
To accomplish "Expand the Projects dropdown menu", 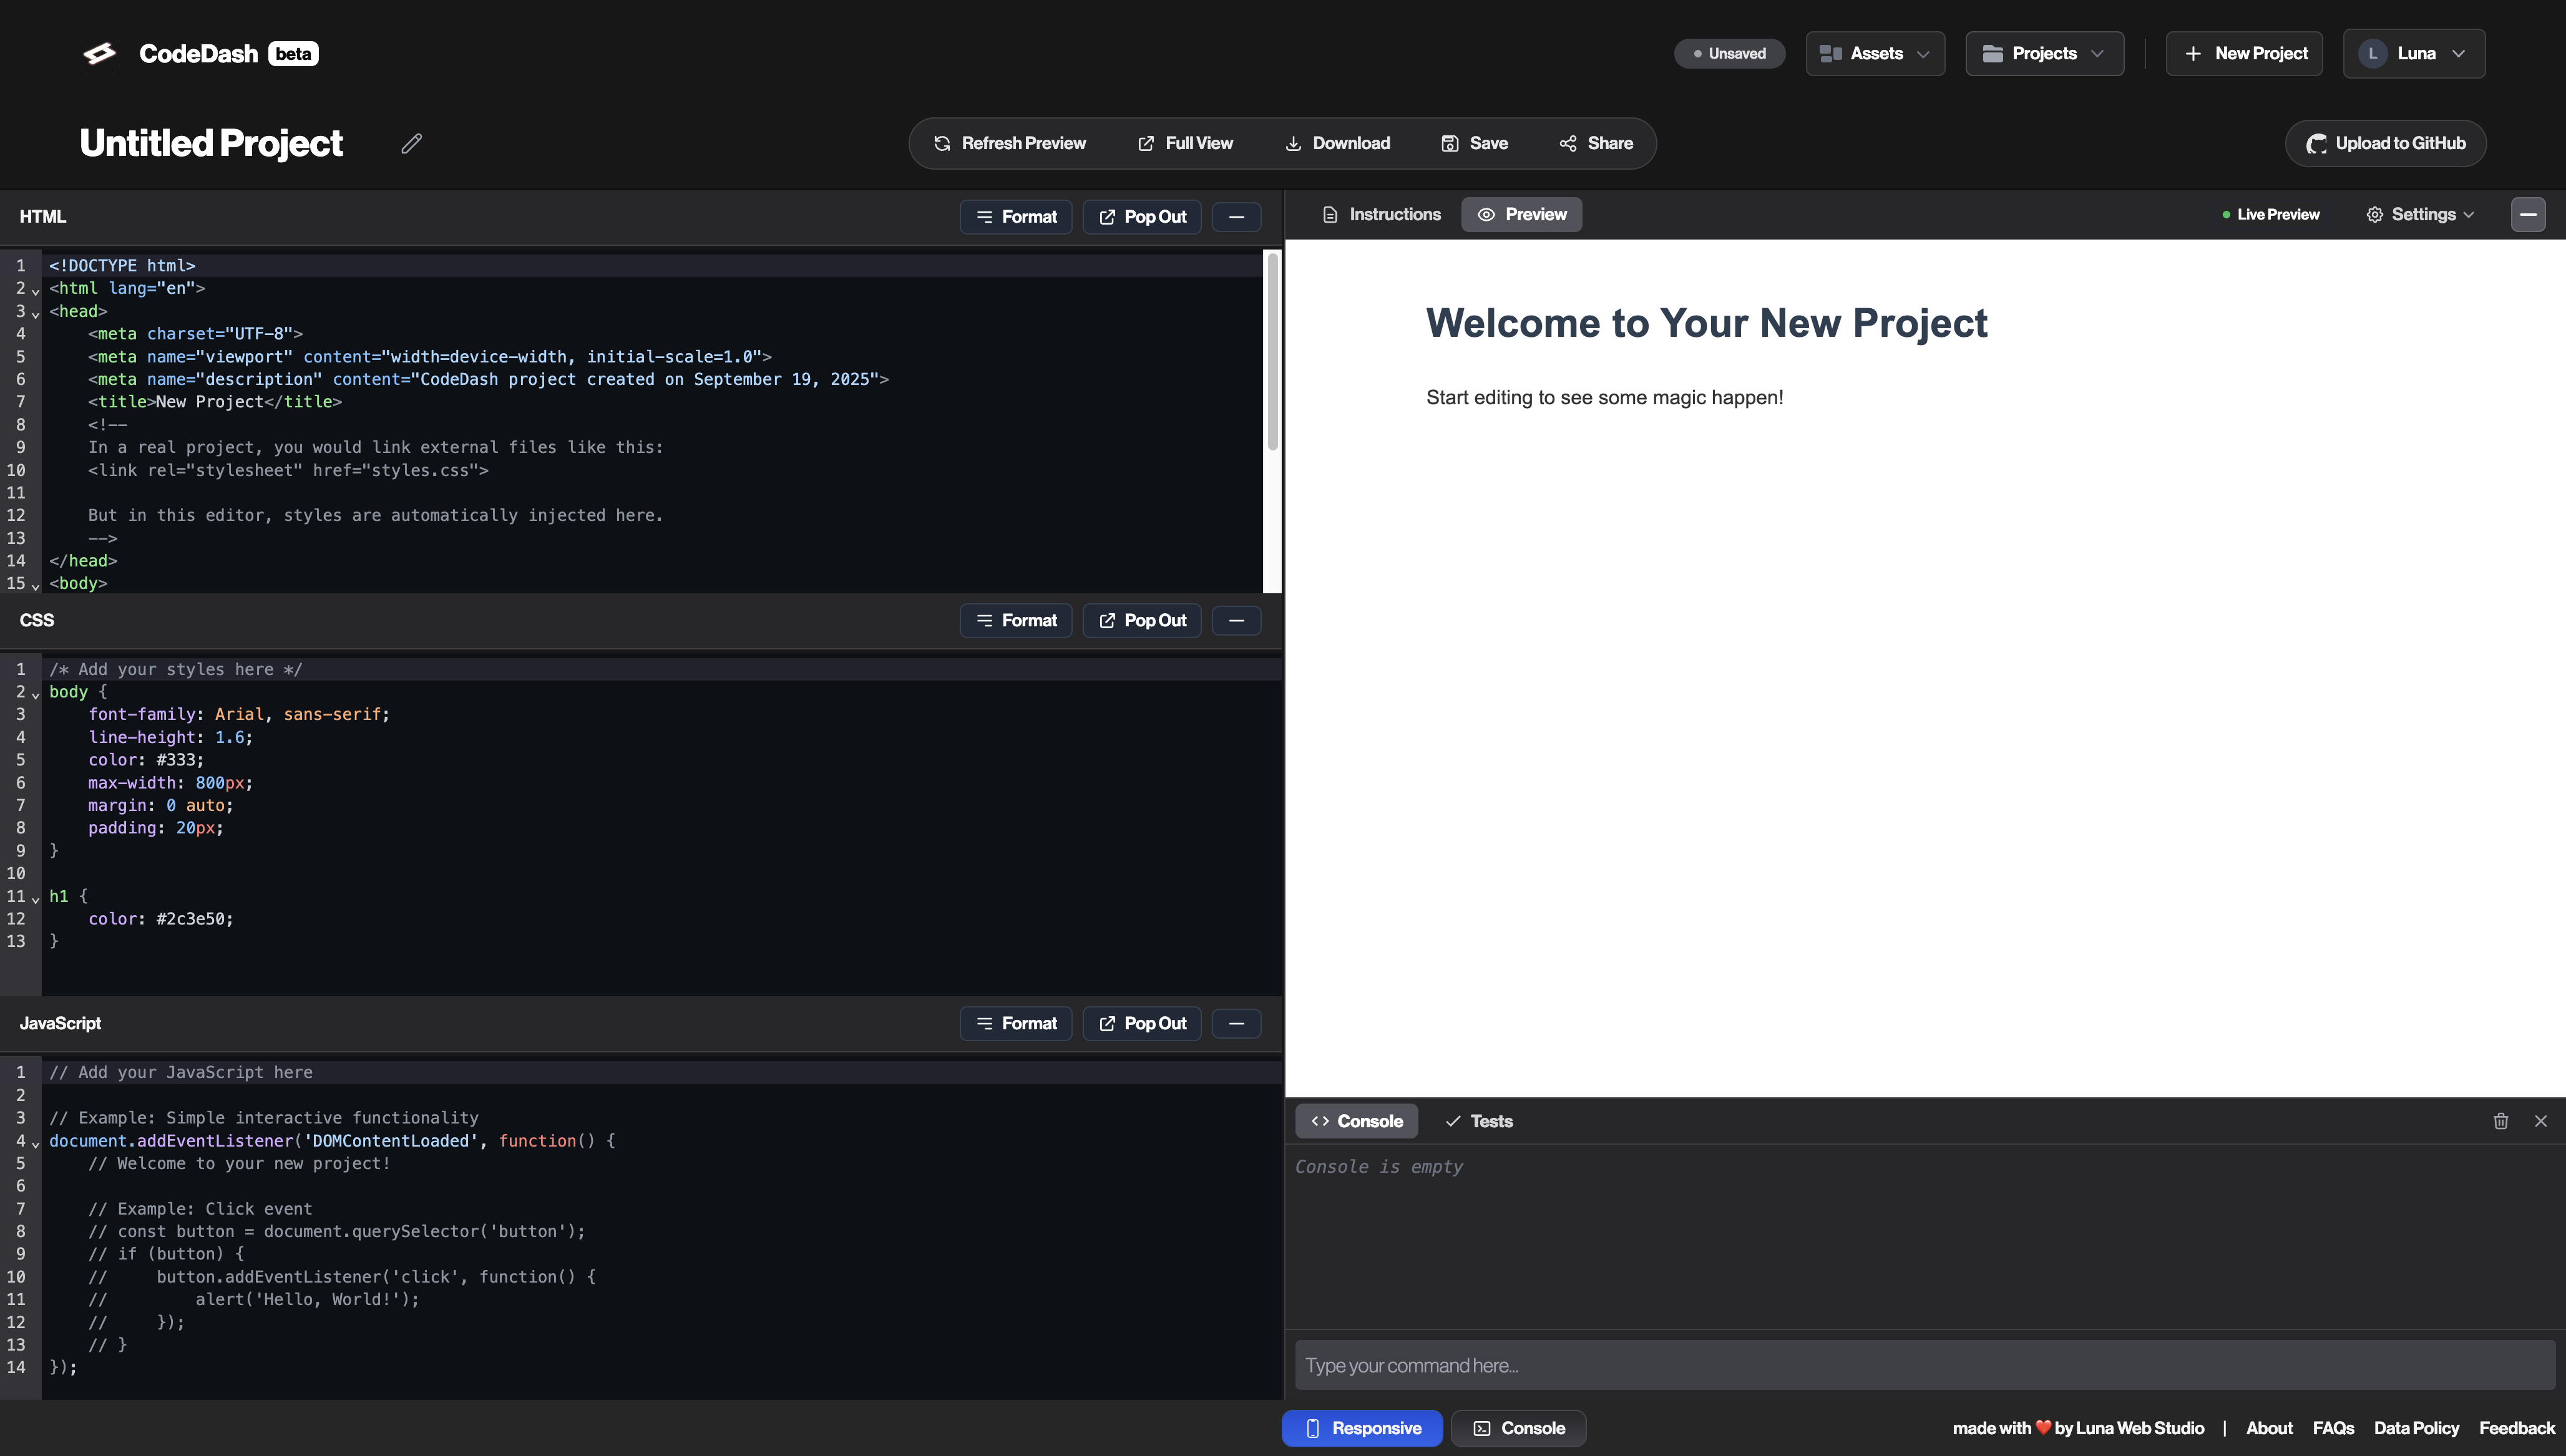I will [2044, 54].
